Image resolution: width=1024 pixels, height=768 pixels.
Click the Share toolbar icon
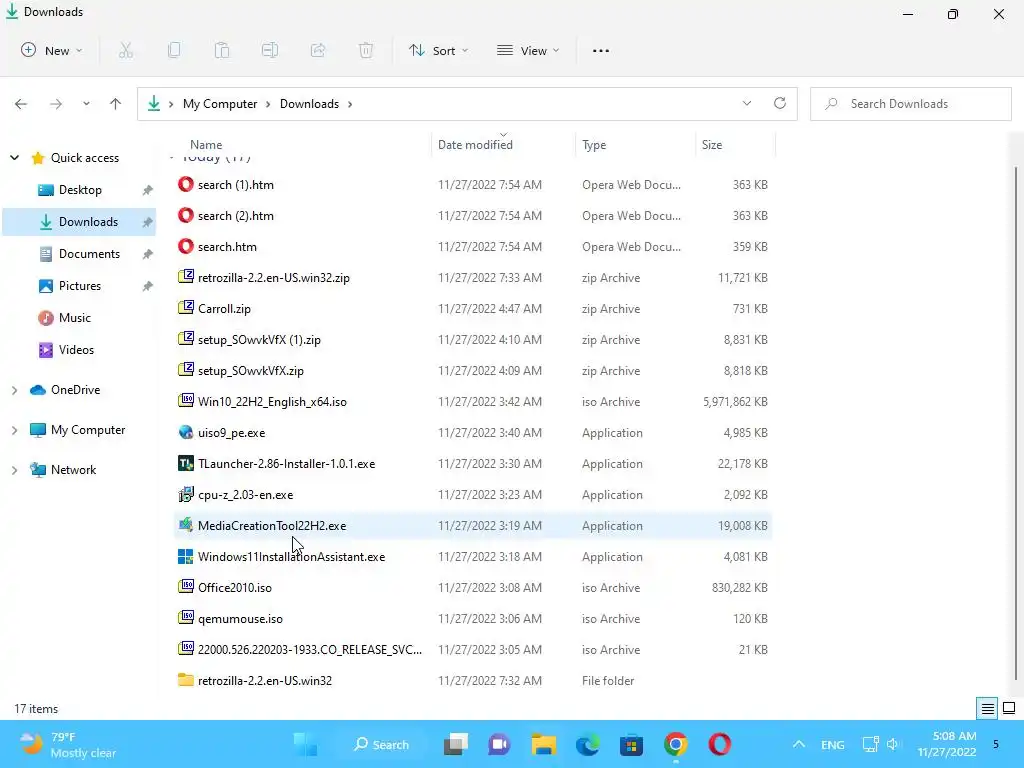(318, 50)
